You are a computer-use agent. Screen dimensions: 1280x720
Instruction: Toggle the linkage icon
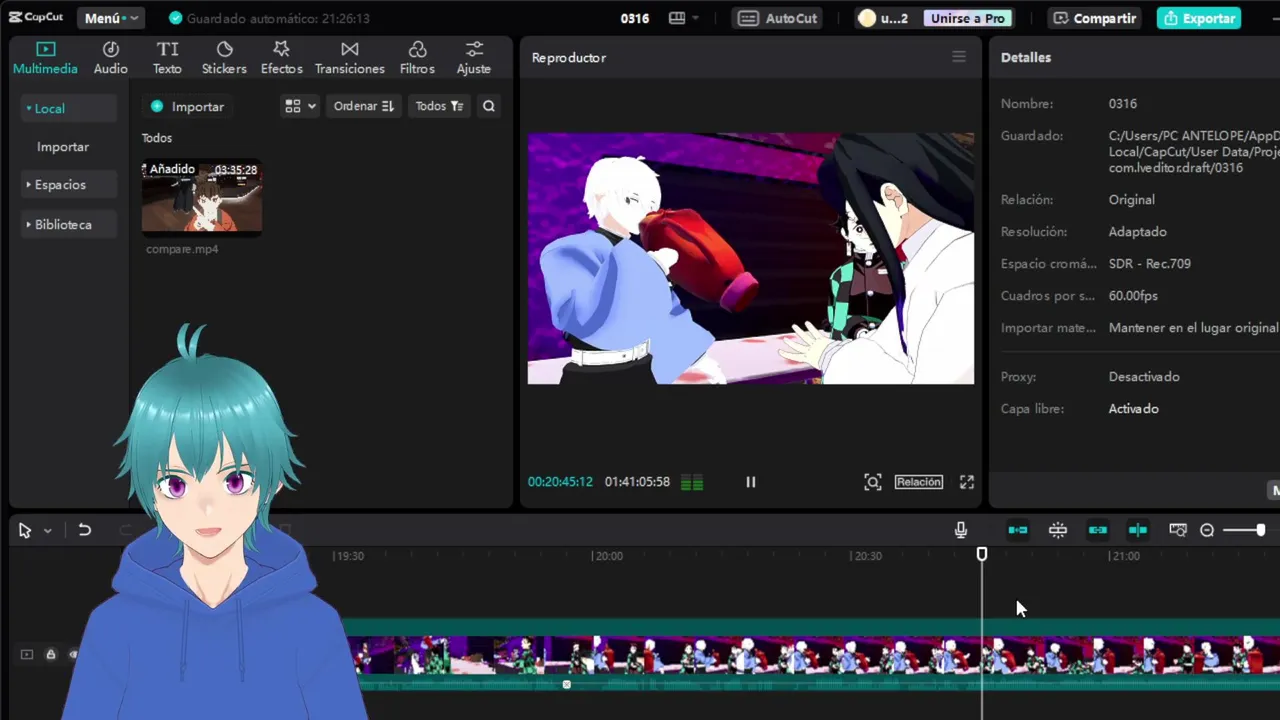click(1098, 530)
